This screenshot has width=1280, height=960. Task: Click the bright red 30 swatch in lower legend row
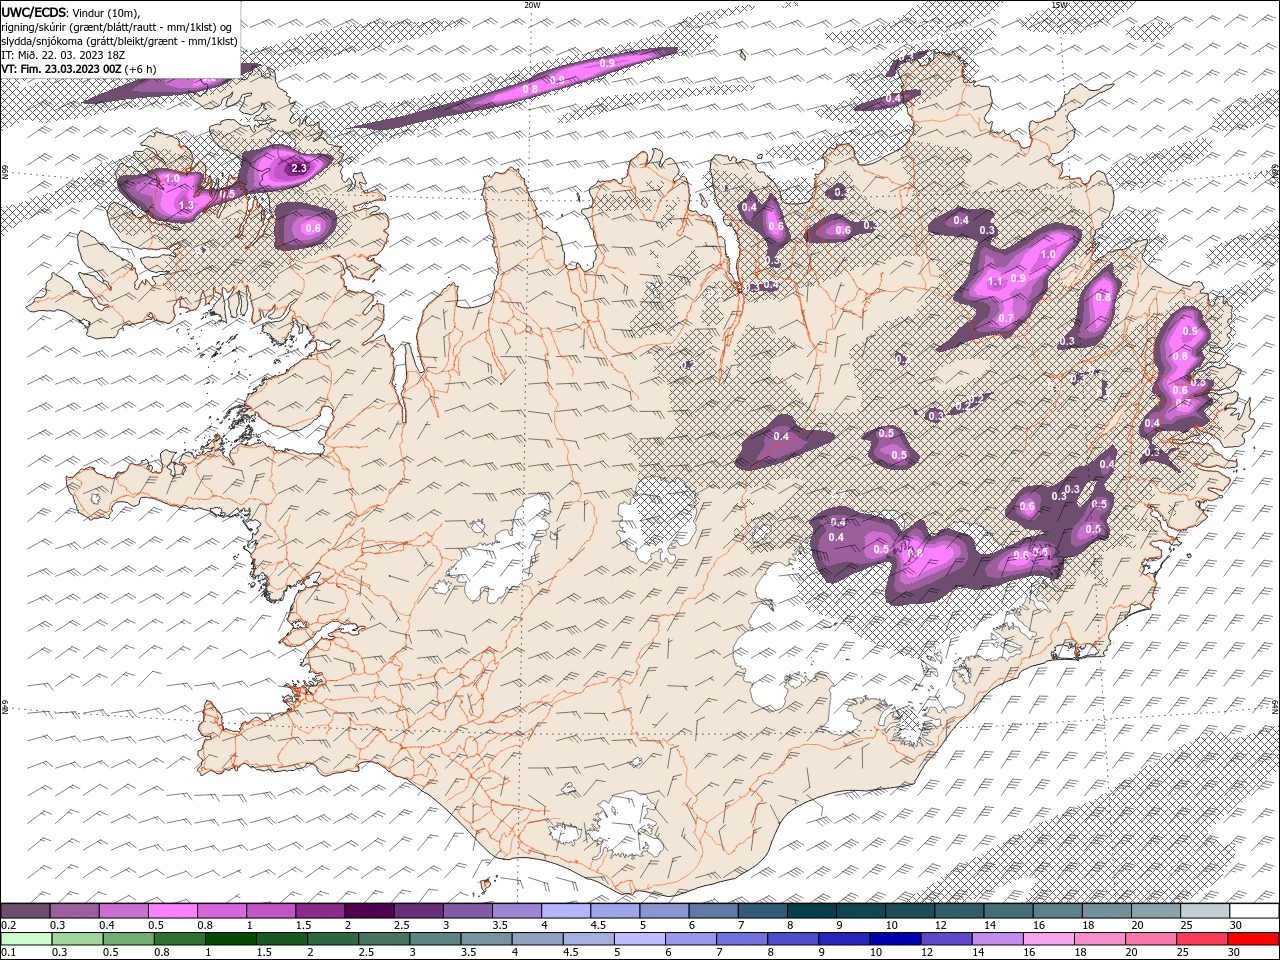1253,938
